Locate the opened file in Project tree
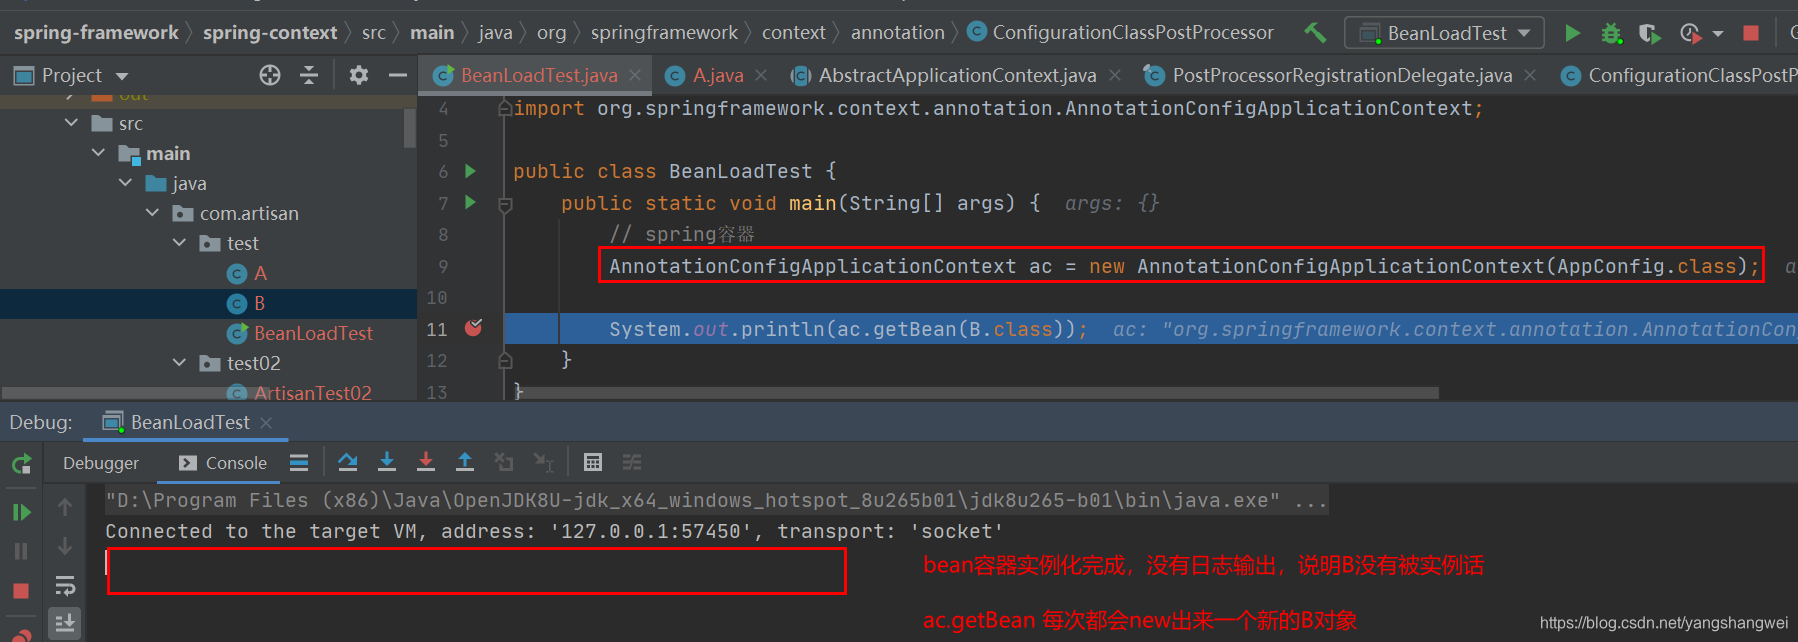This screenshot has width=1798, height=642. tap(270, 75)
